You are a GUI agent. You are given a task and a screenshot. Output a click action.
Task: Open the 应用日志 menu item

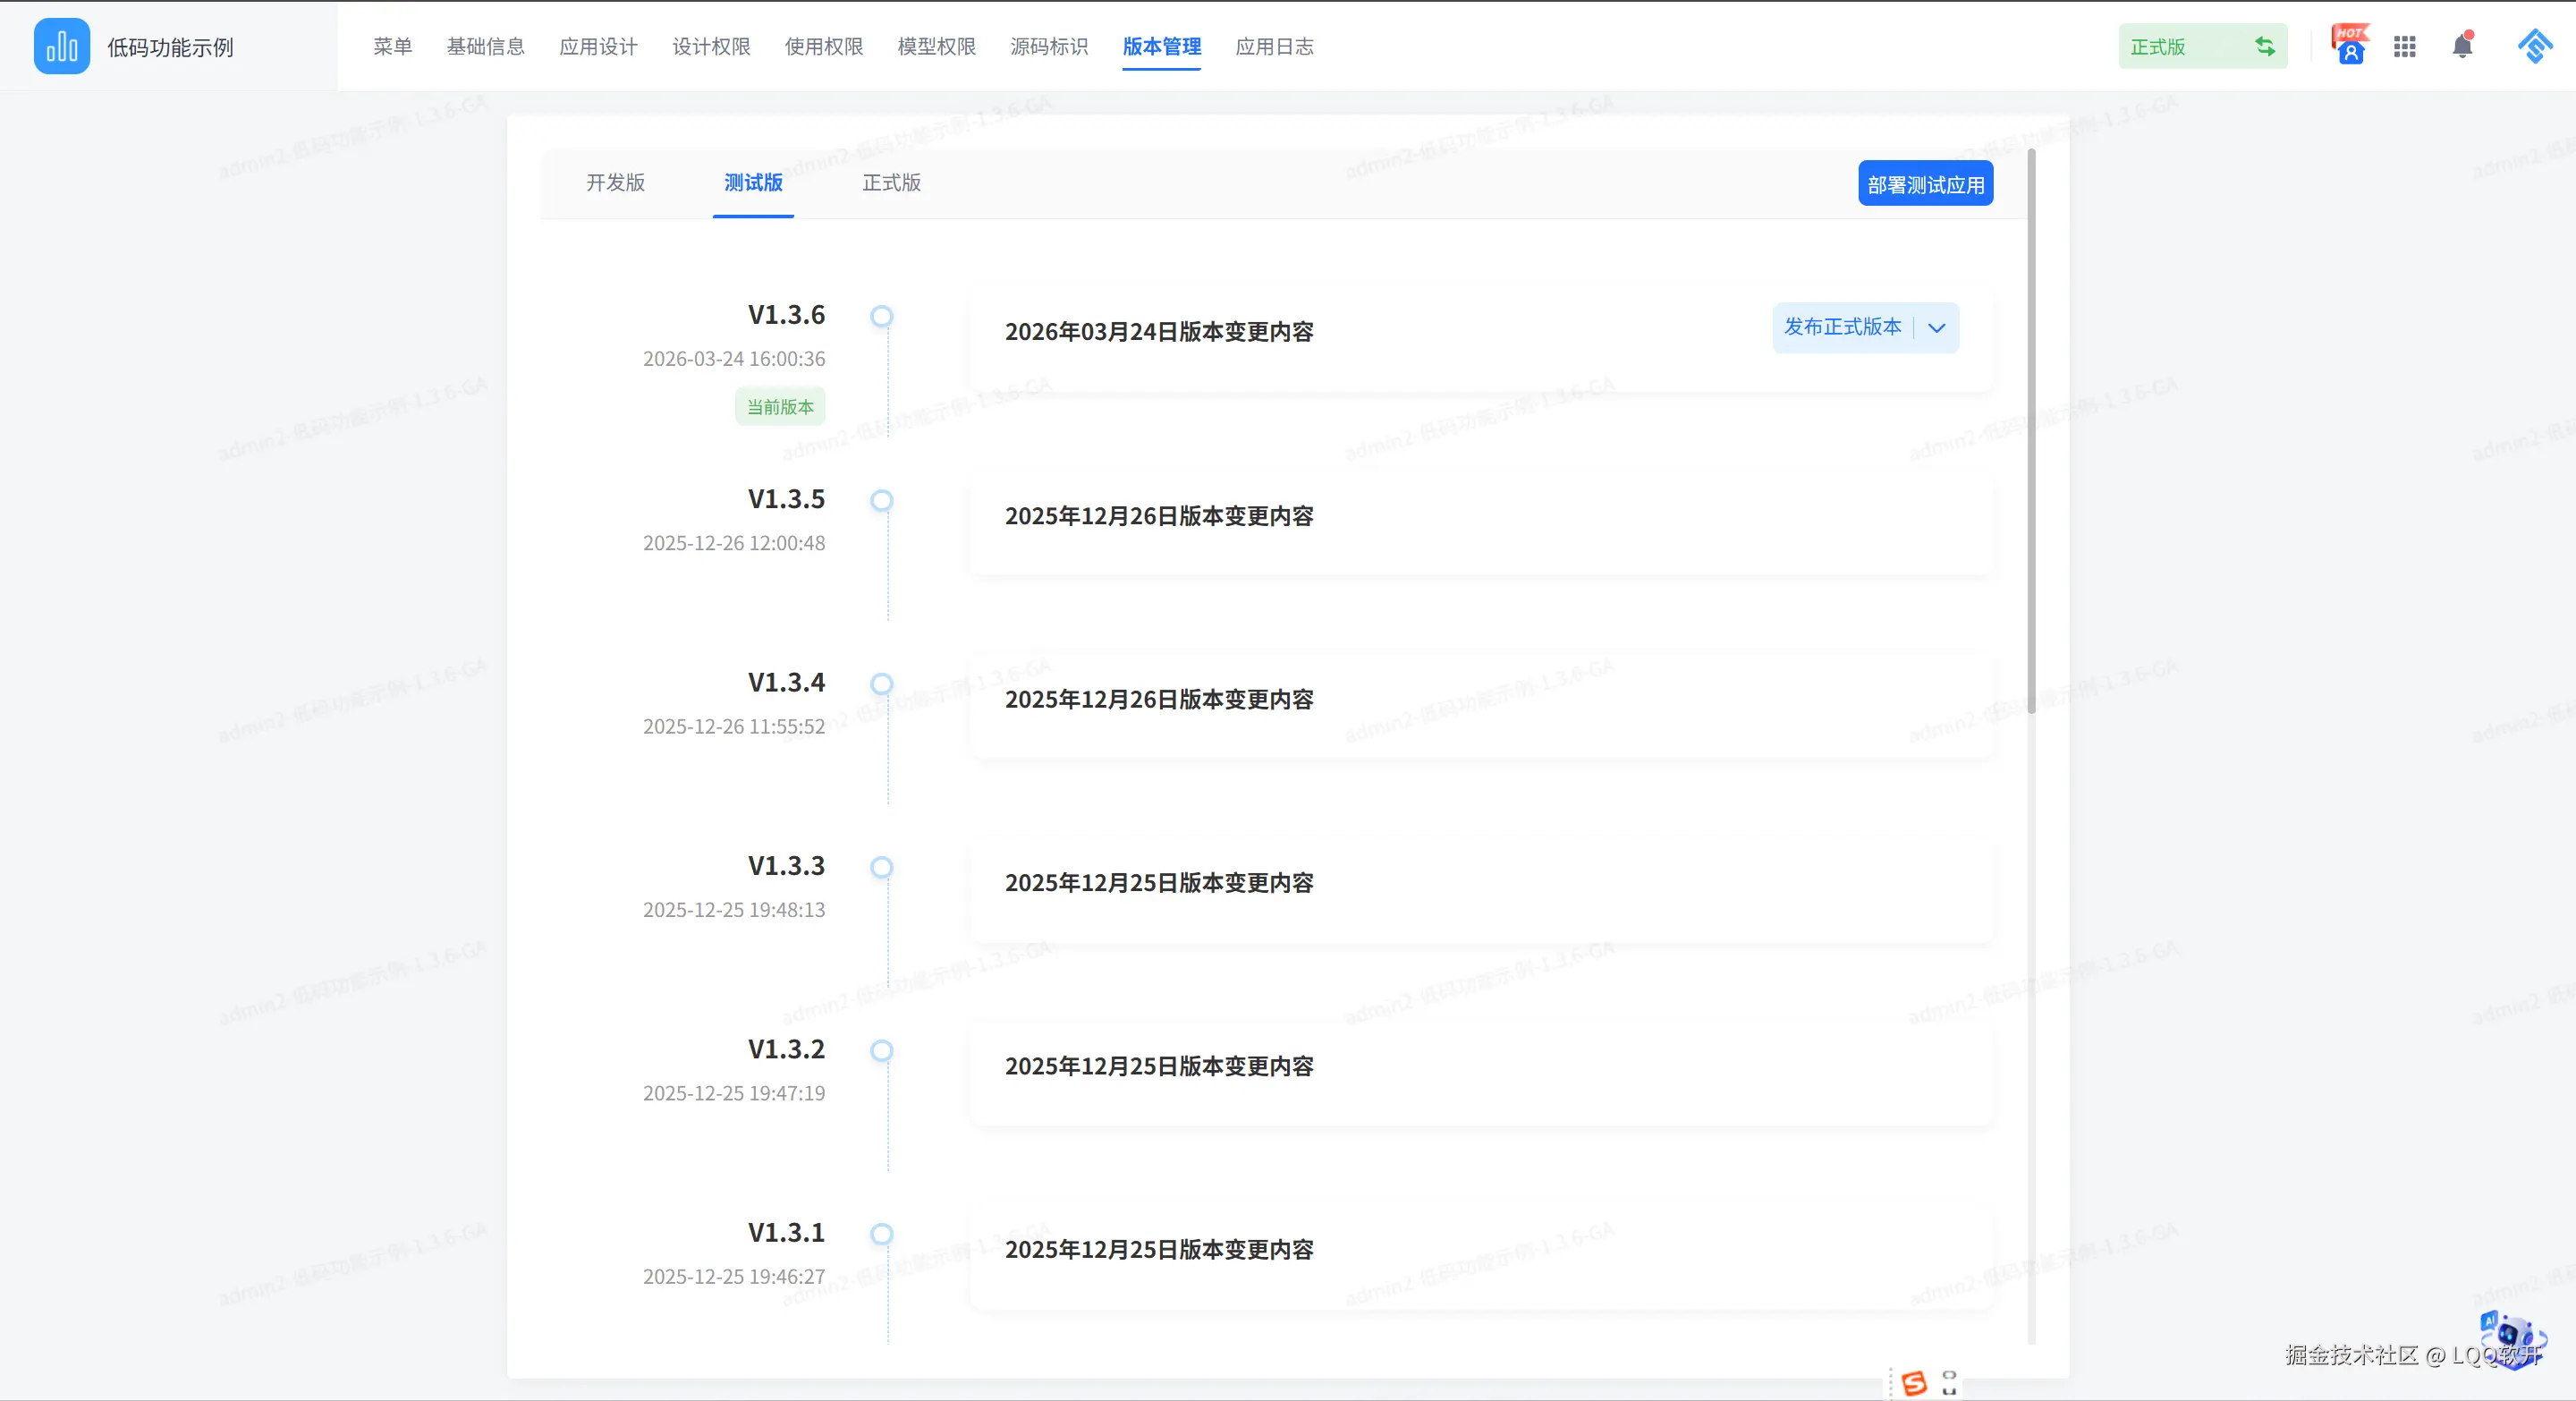pyautogui.click(x=1274, y=46)
